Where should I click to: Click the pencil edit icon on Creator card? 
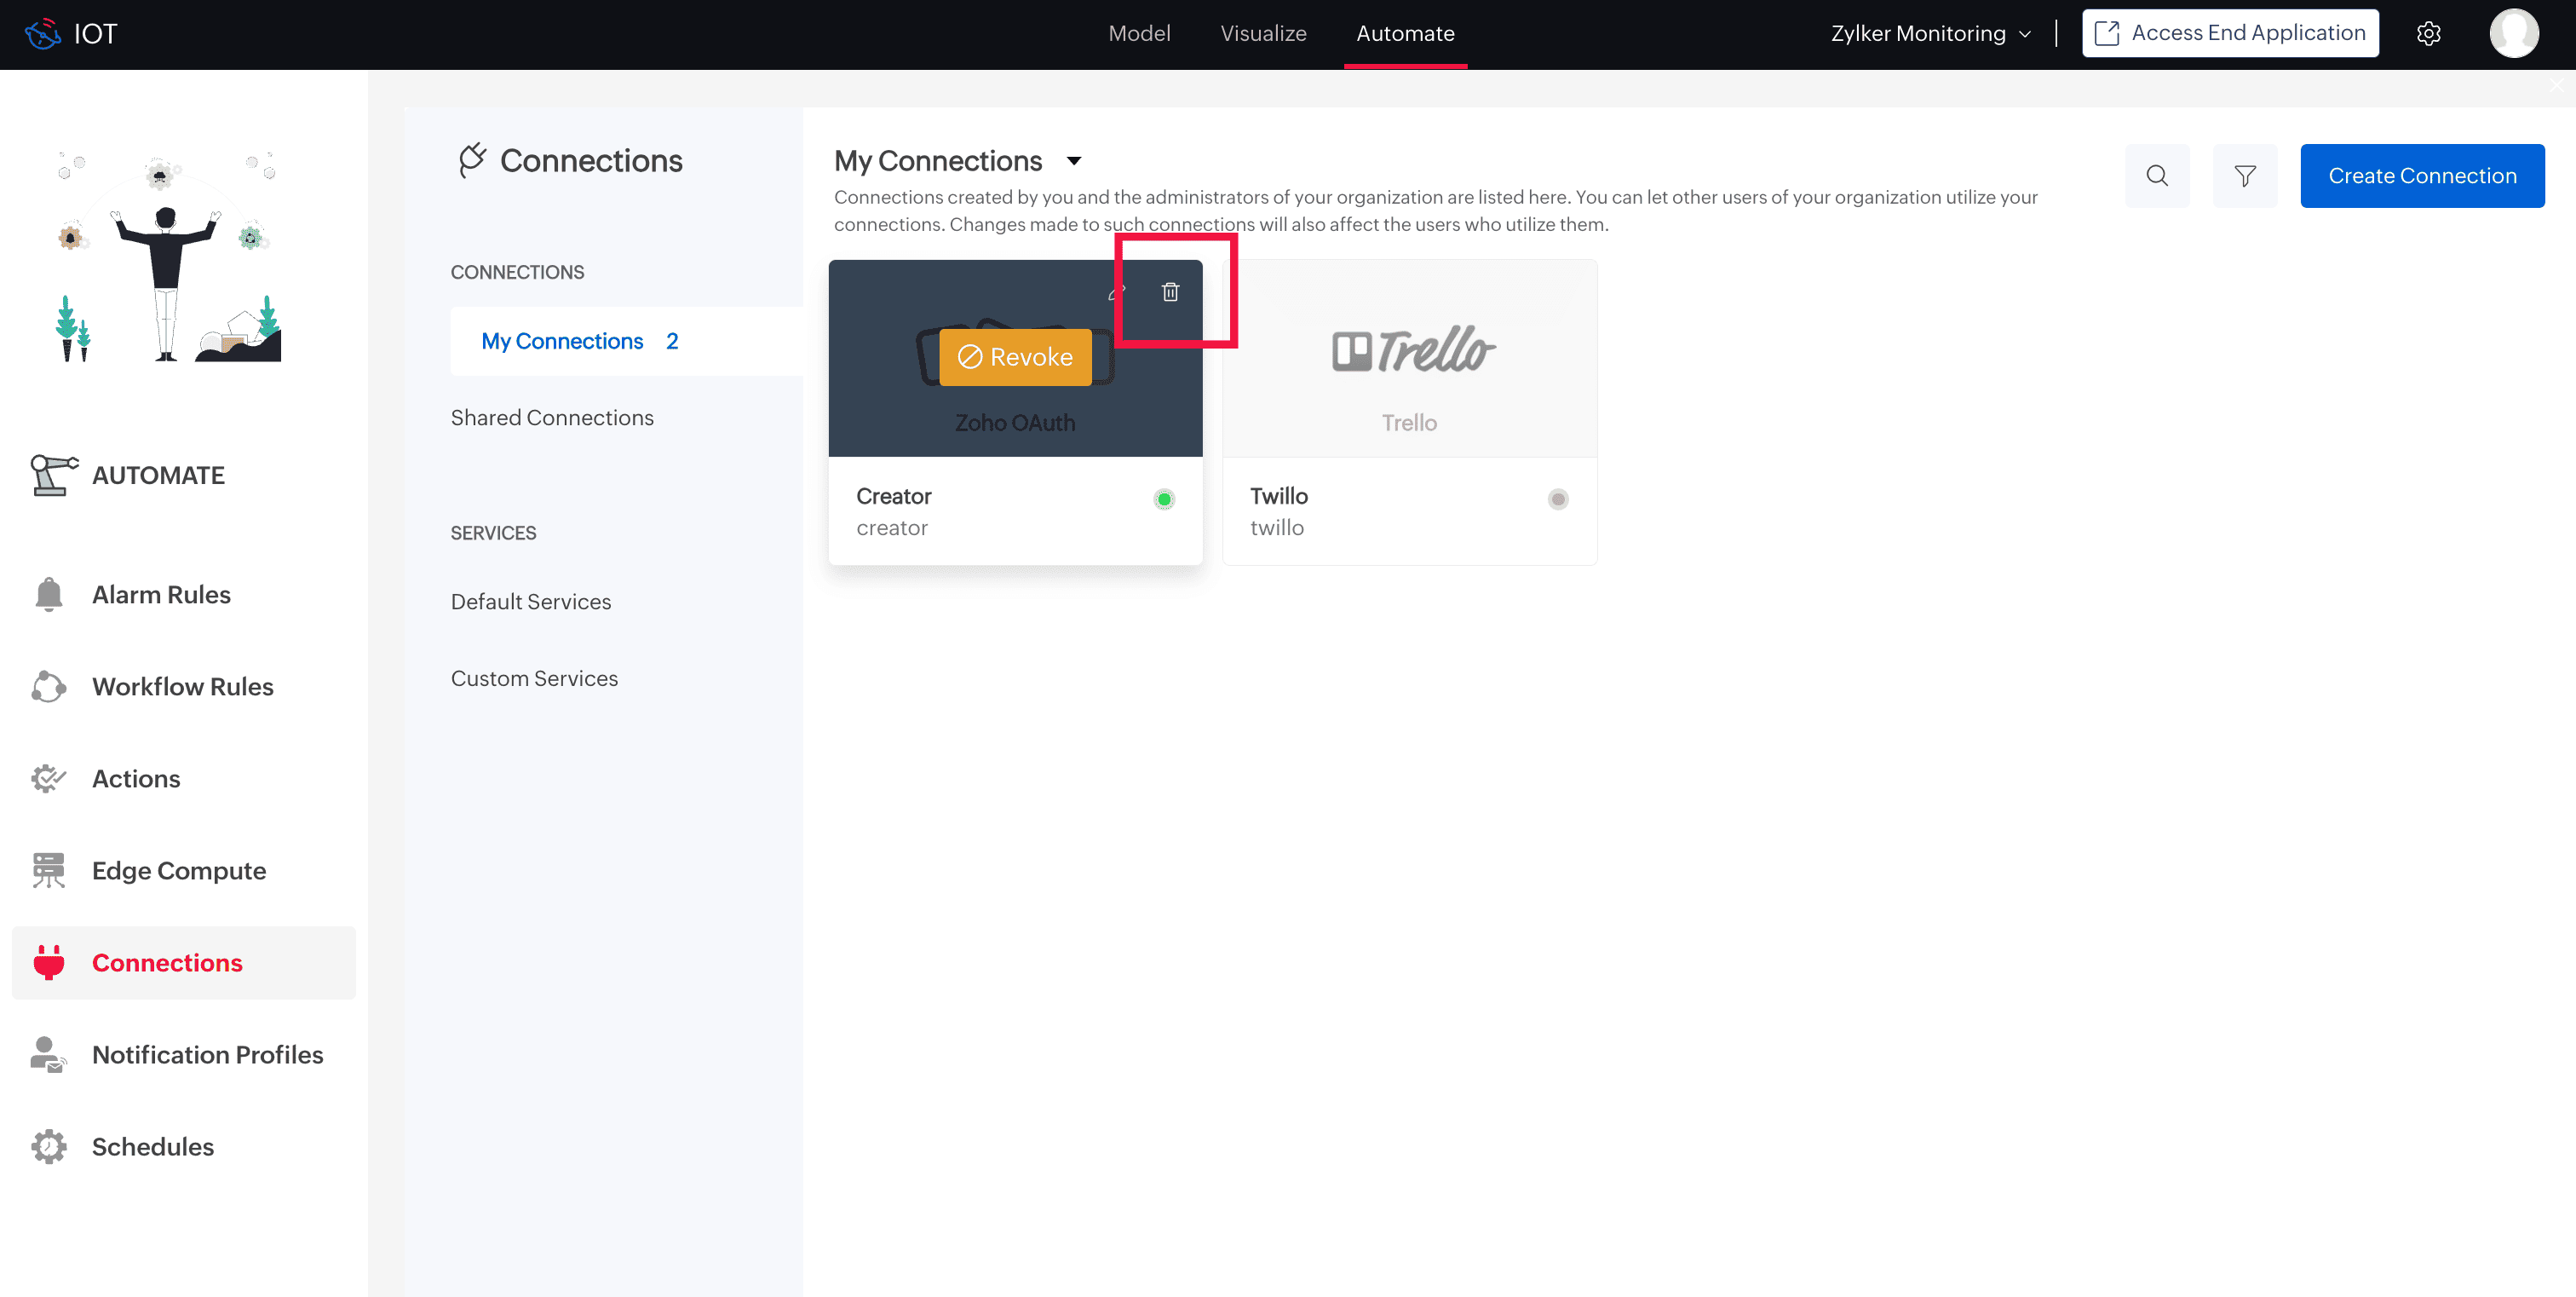pyautogui.click(x=1117, y=293)
